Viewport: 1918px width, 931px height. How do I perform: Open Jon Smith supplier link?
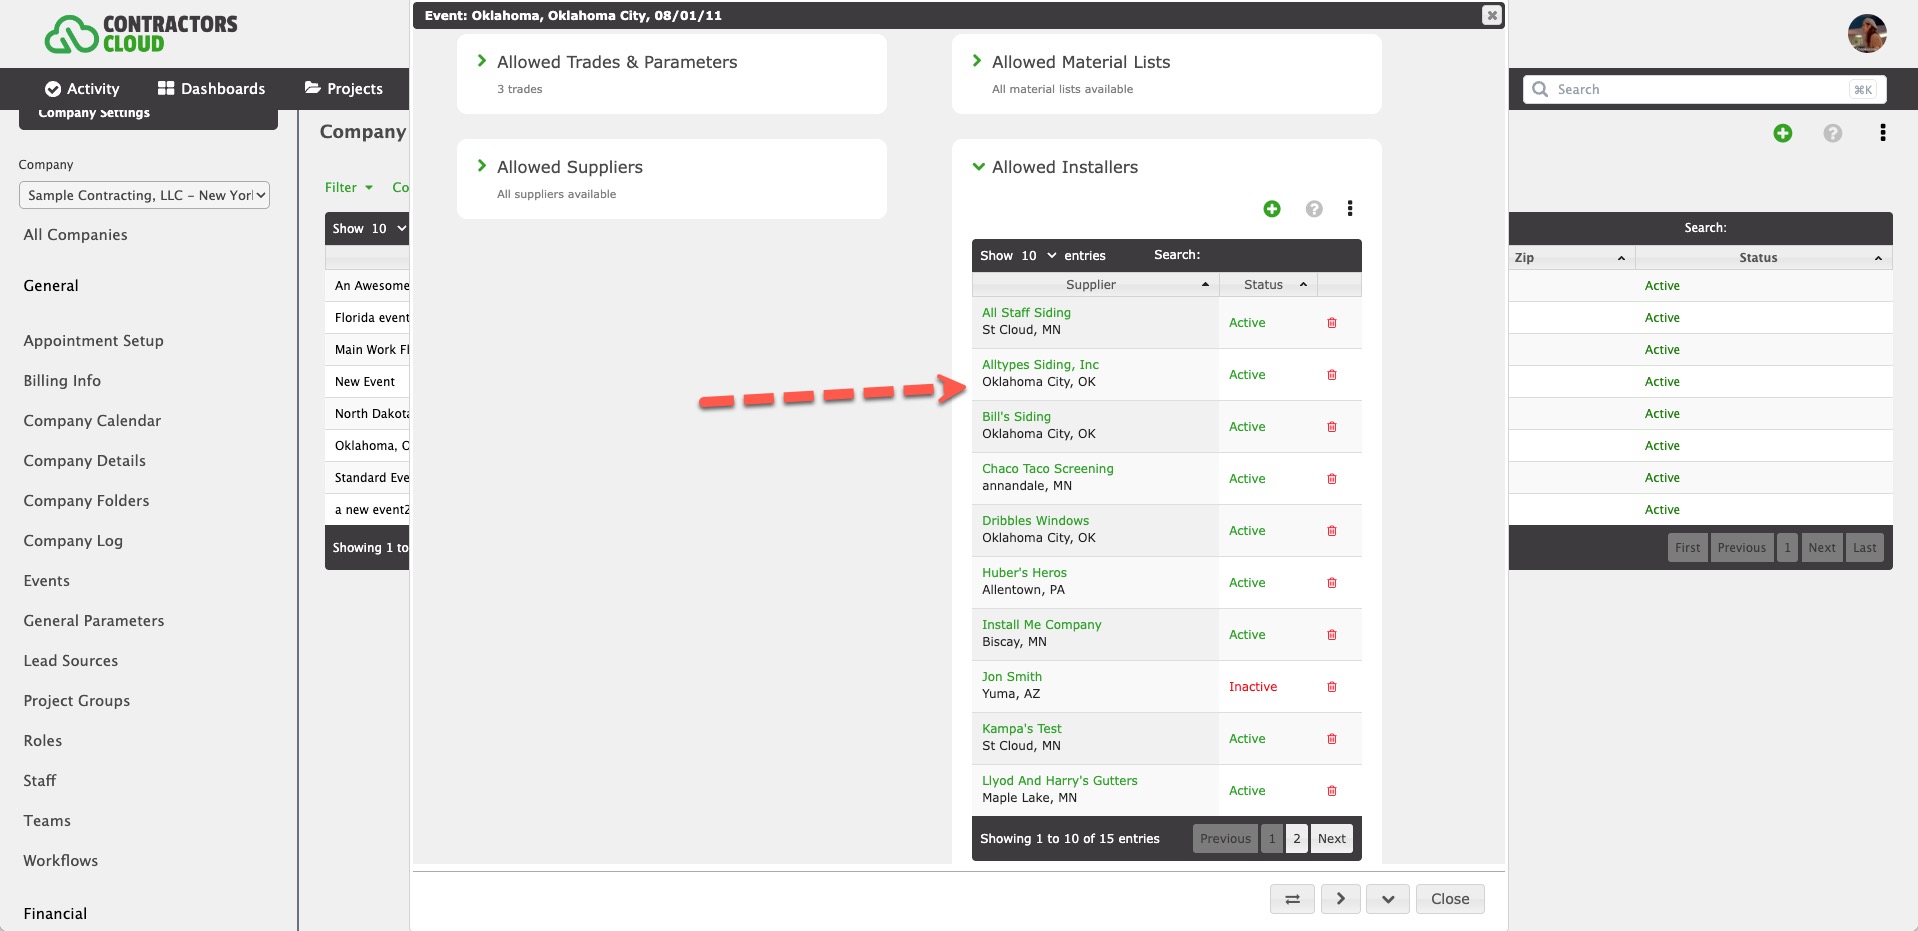tap(1012, 677)
